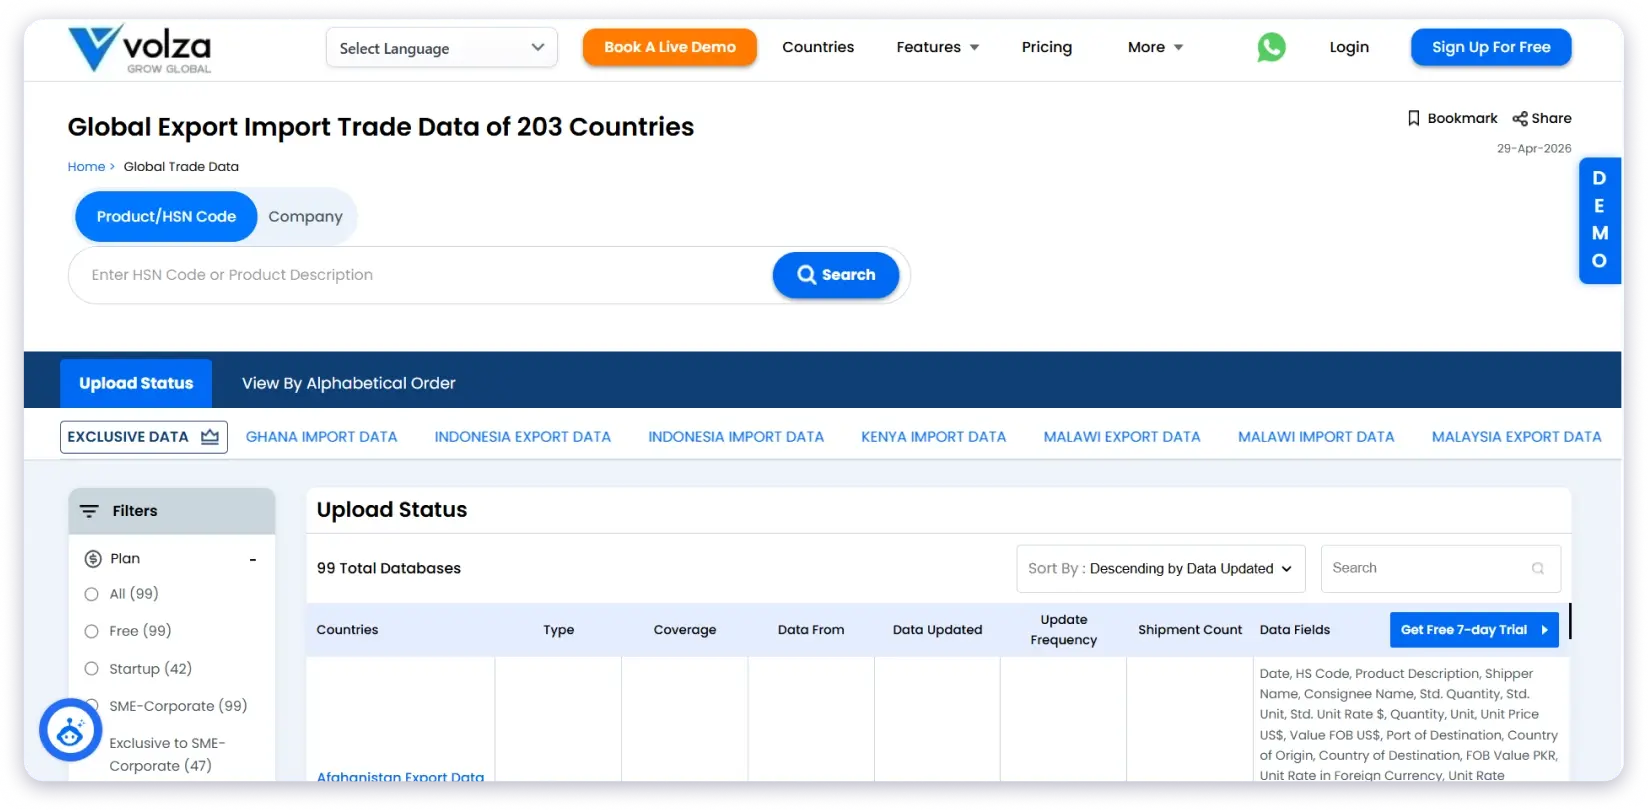Image resolution: width=1648 pixels, height=810 pixels.
Task: Select the Startup (42) plan radio
Action: (91, 669)
